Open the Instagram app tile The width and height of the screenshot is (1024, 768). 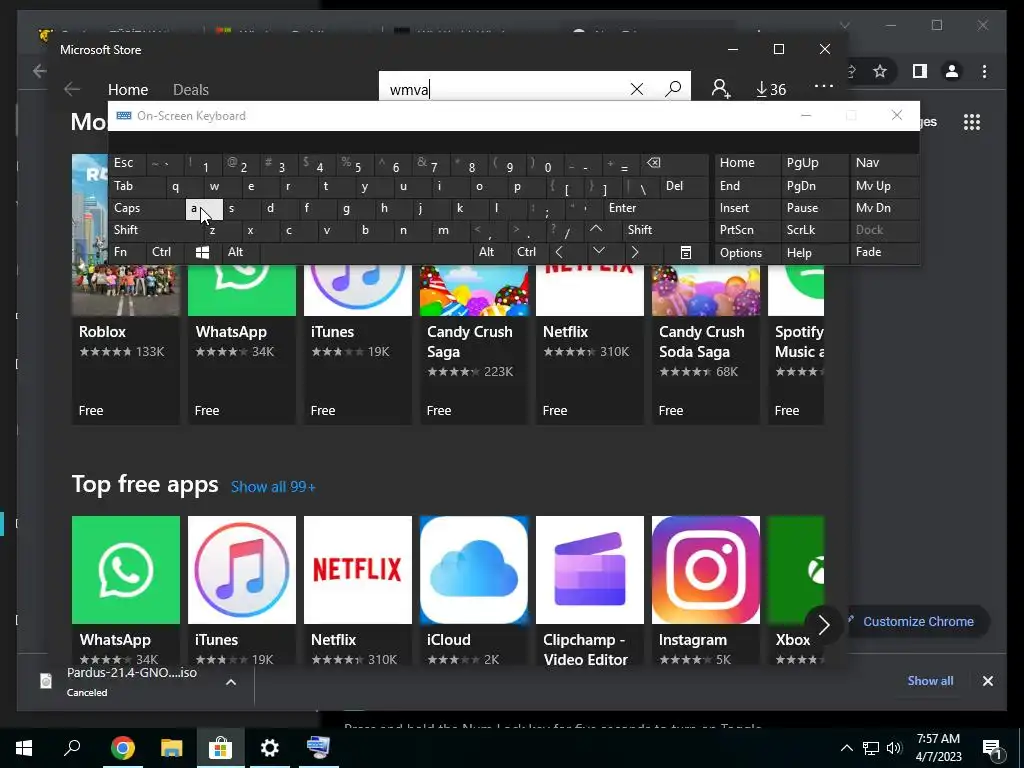[705, 590]
